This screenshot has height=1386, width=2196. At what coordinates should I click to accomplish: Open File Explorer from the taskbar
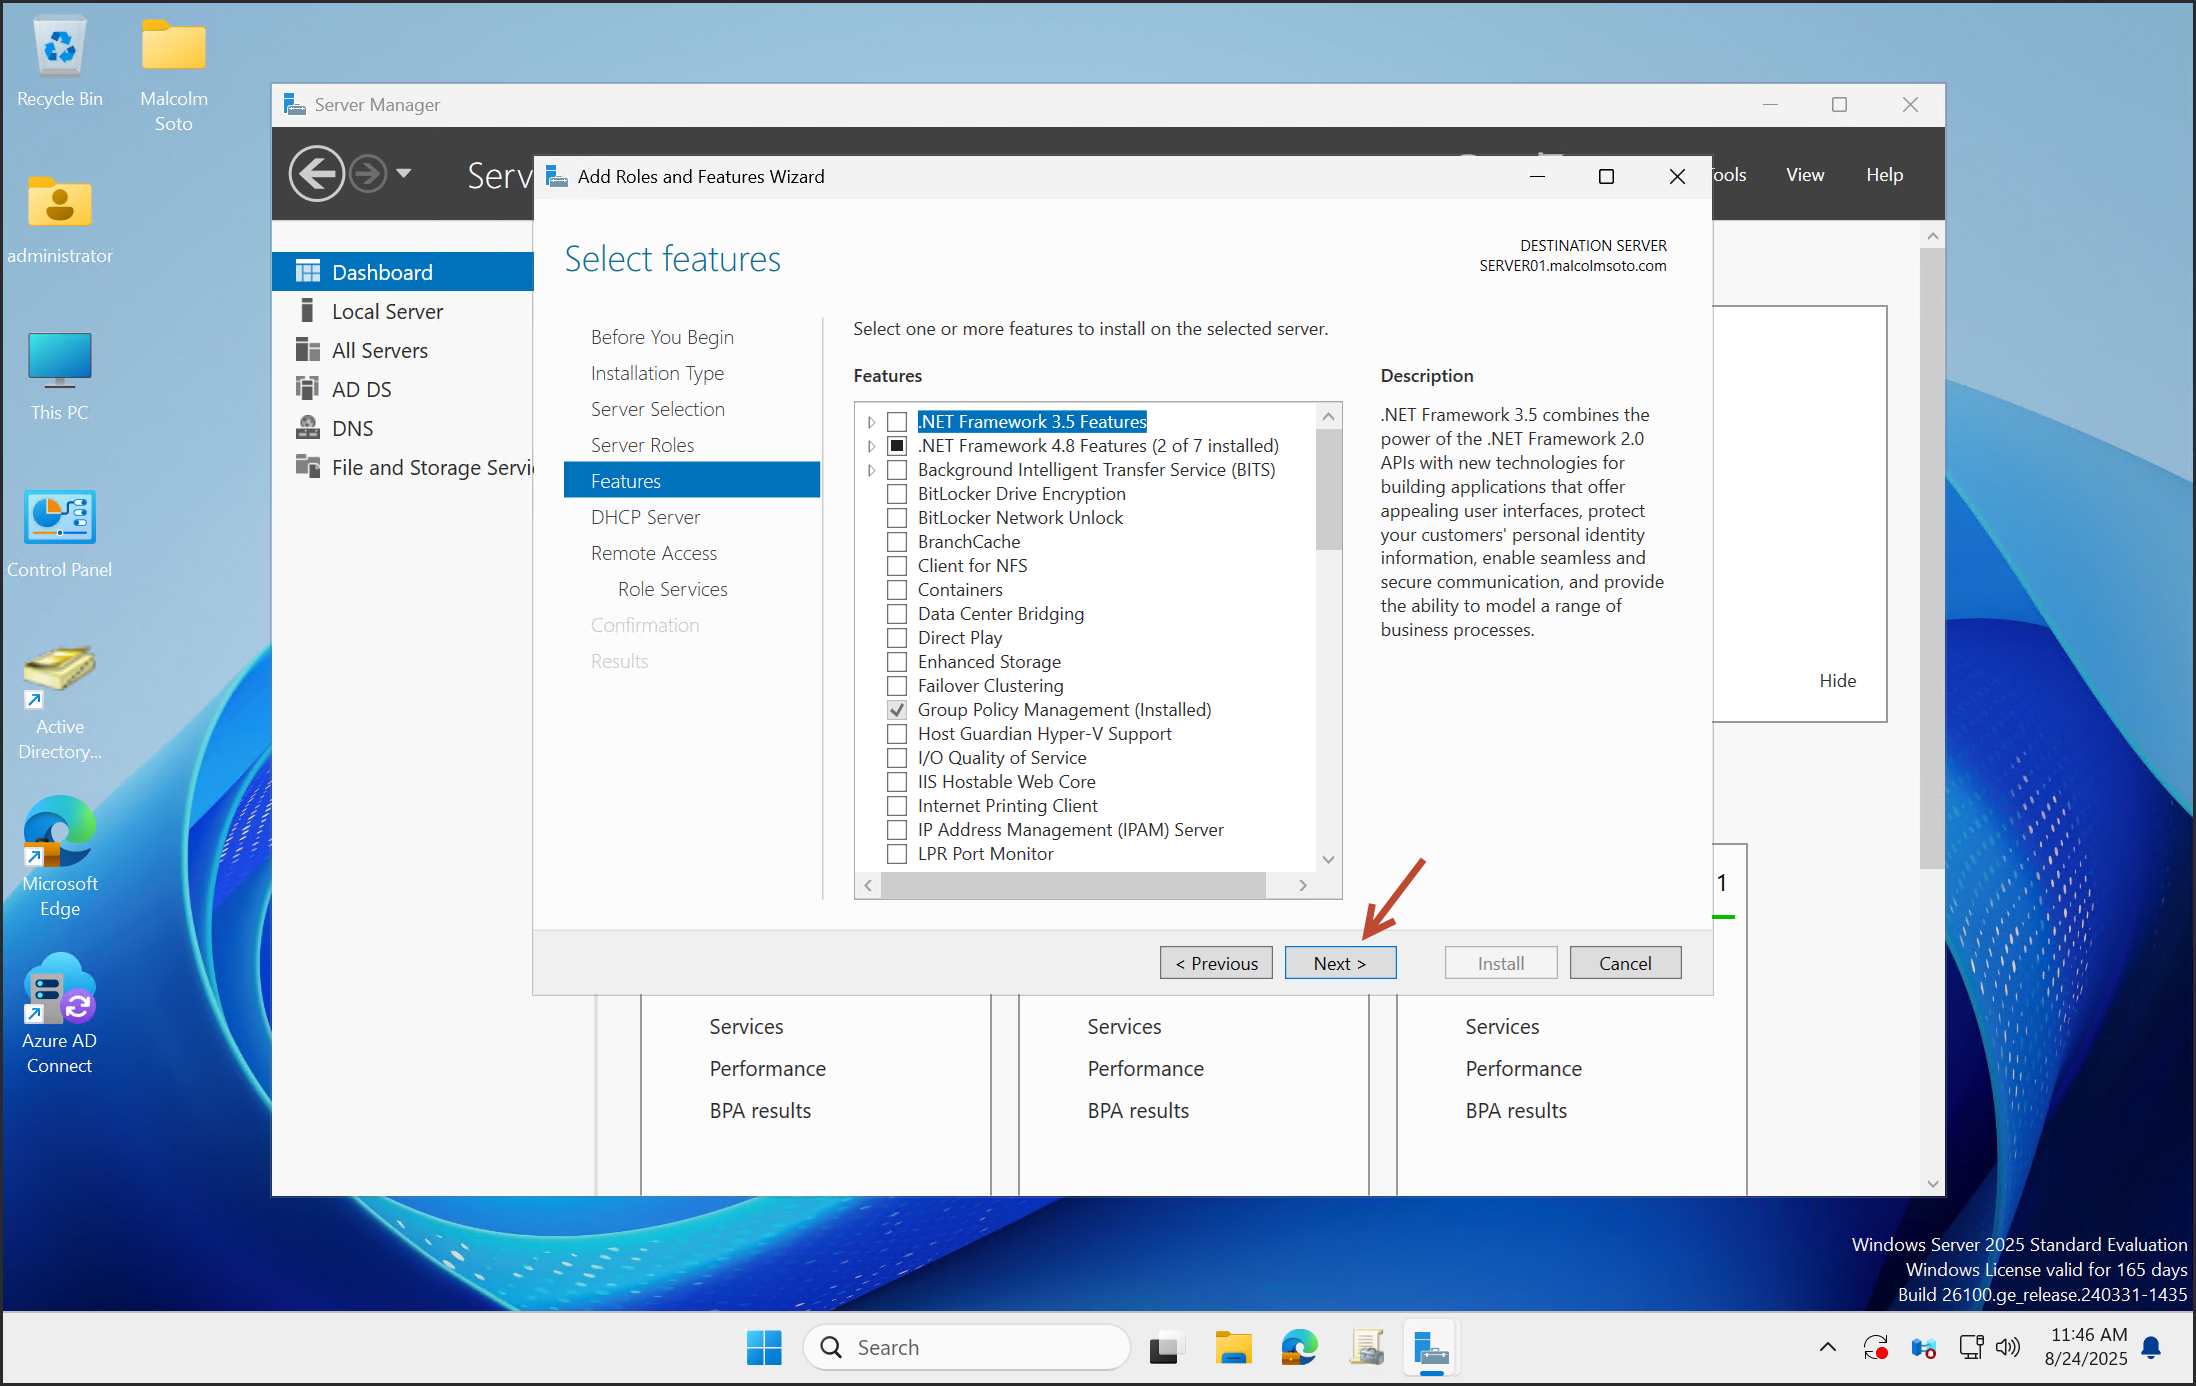pos(1233,1348)
